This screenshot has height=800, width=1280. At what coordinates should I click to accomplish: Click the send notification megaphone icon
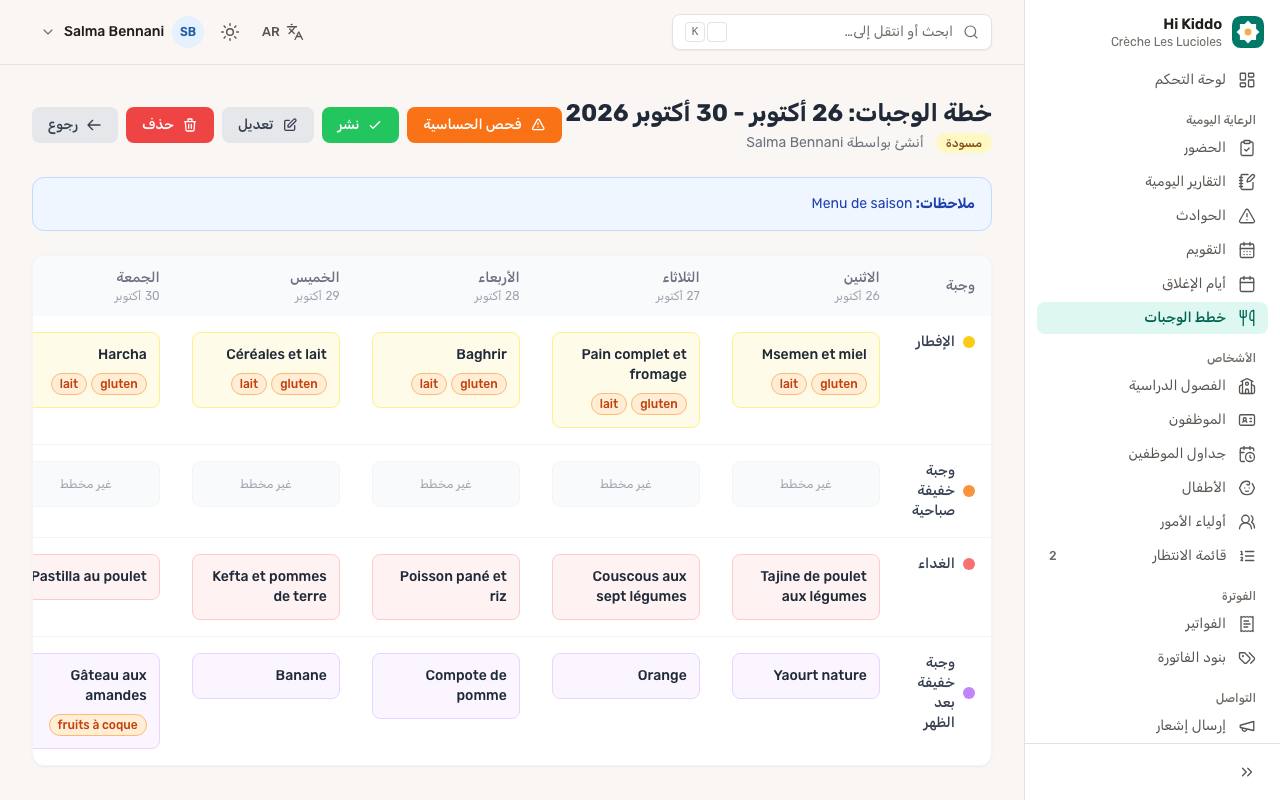tap(1247, 726)
